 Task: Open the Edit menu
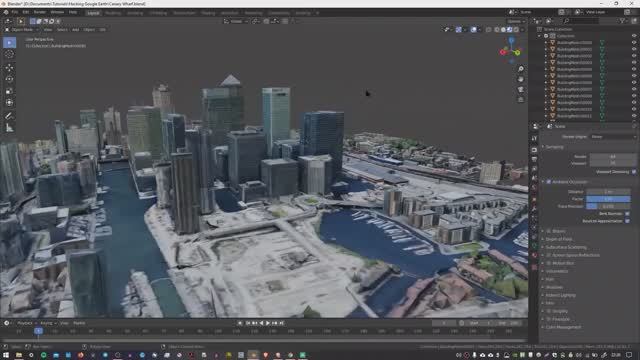pos(26,13)
